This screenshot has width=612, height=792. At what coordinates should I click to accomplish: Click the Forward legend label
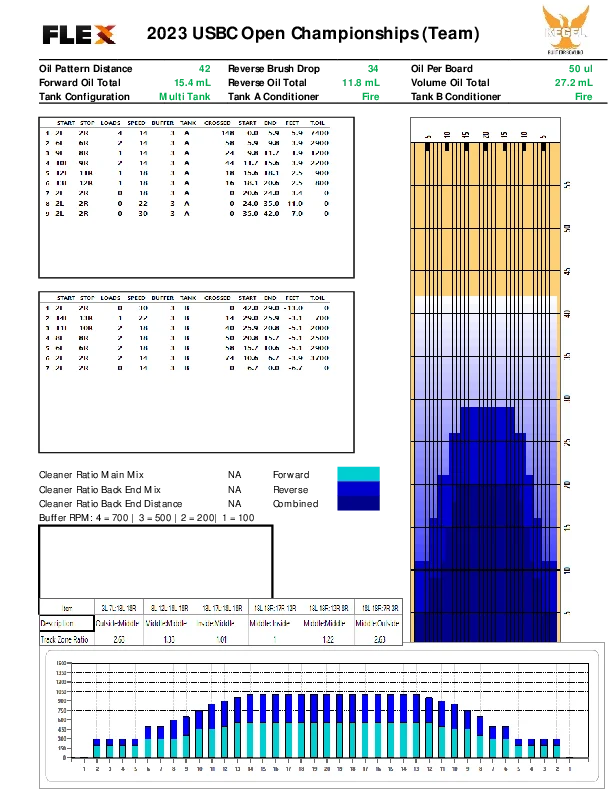(x=291, y=475)
